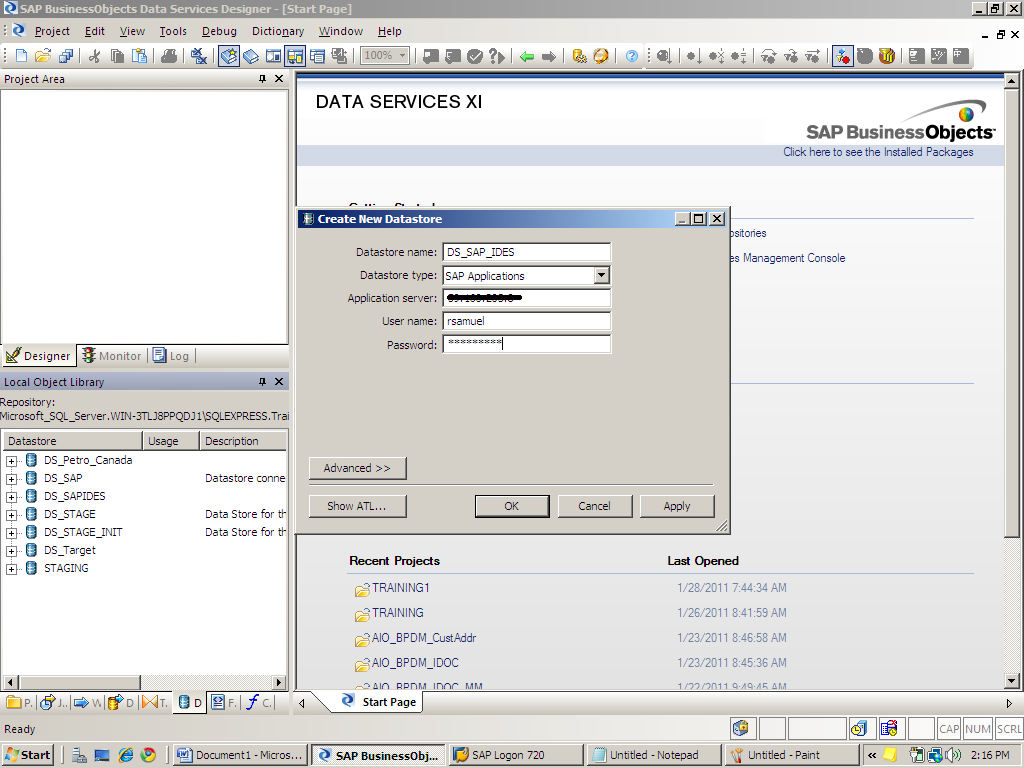Viewport: 1024px width, 768px height.
Task: Open the Custom Functions tab
Action: pyautogui.click(x=259, y=703)
